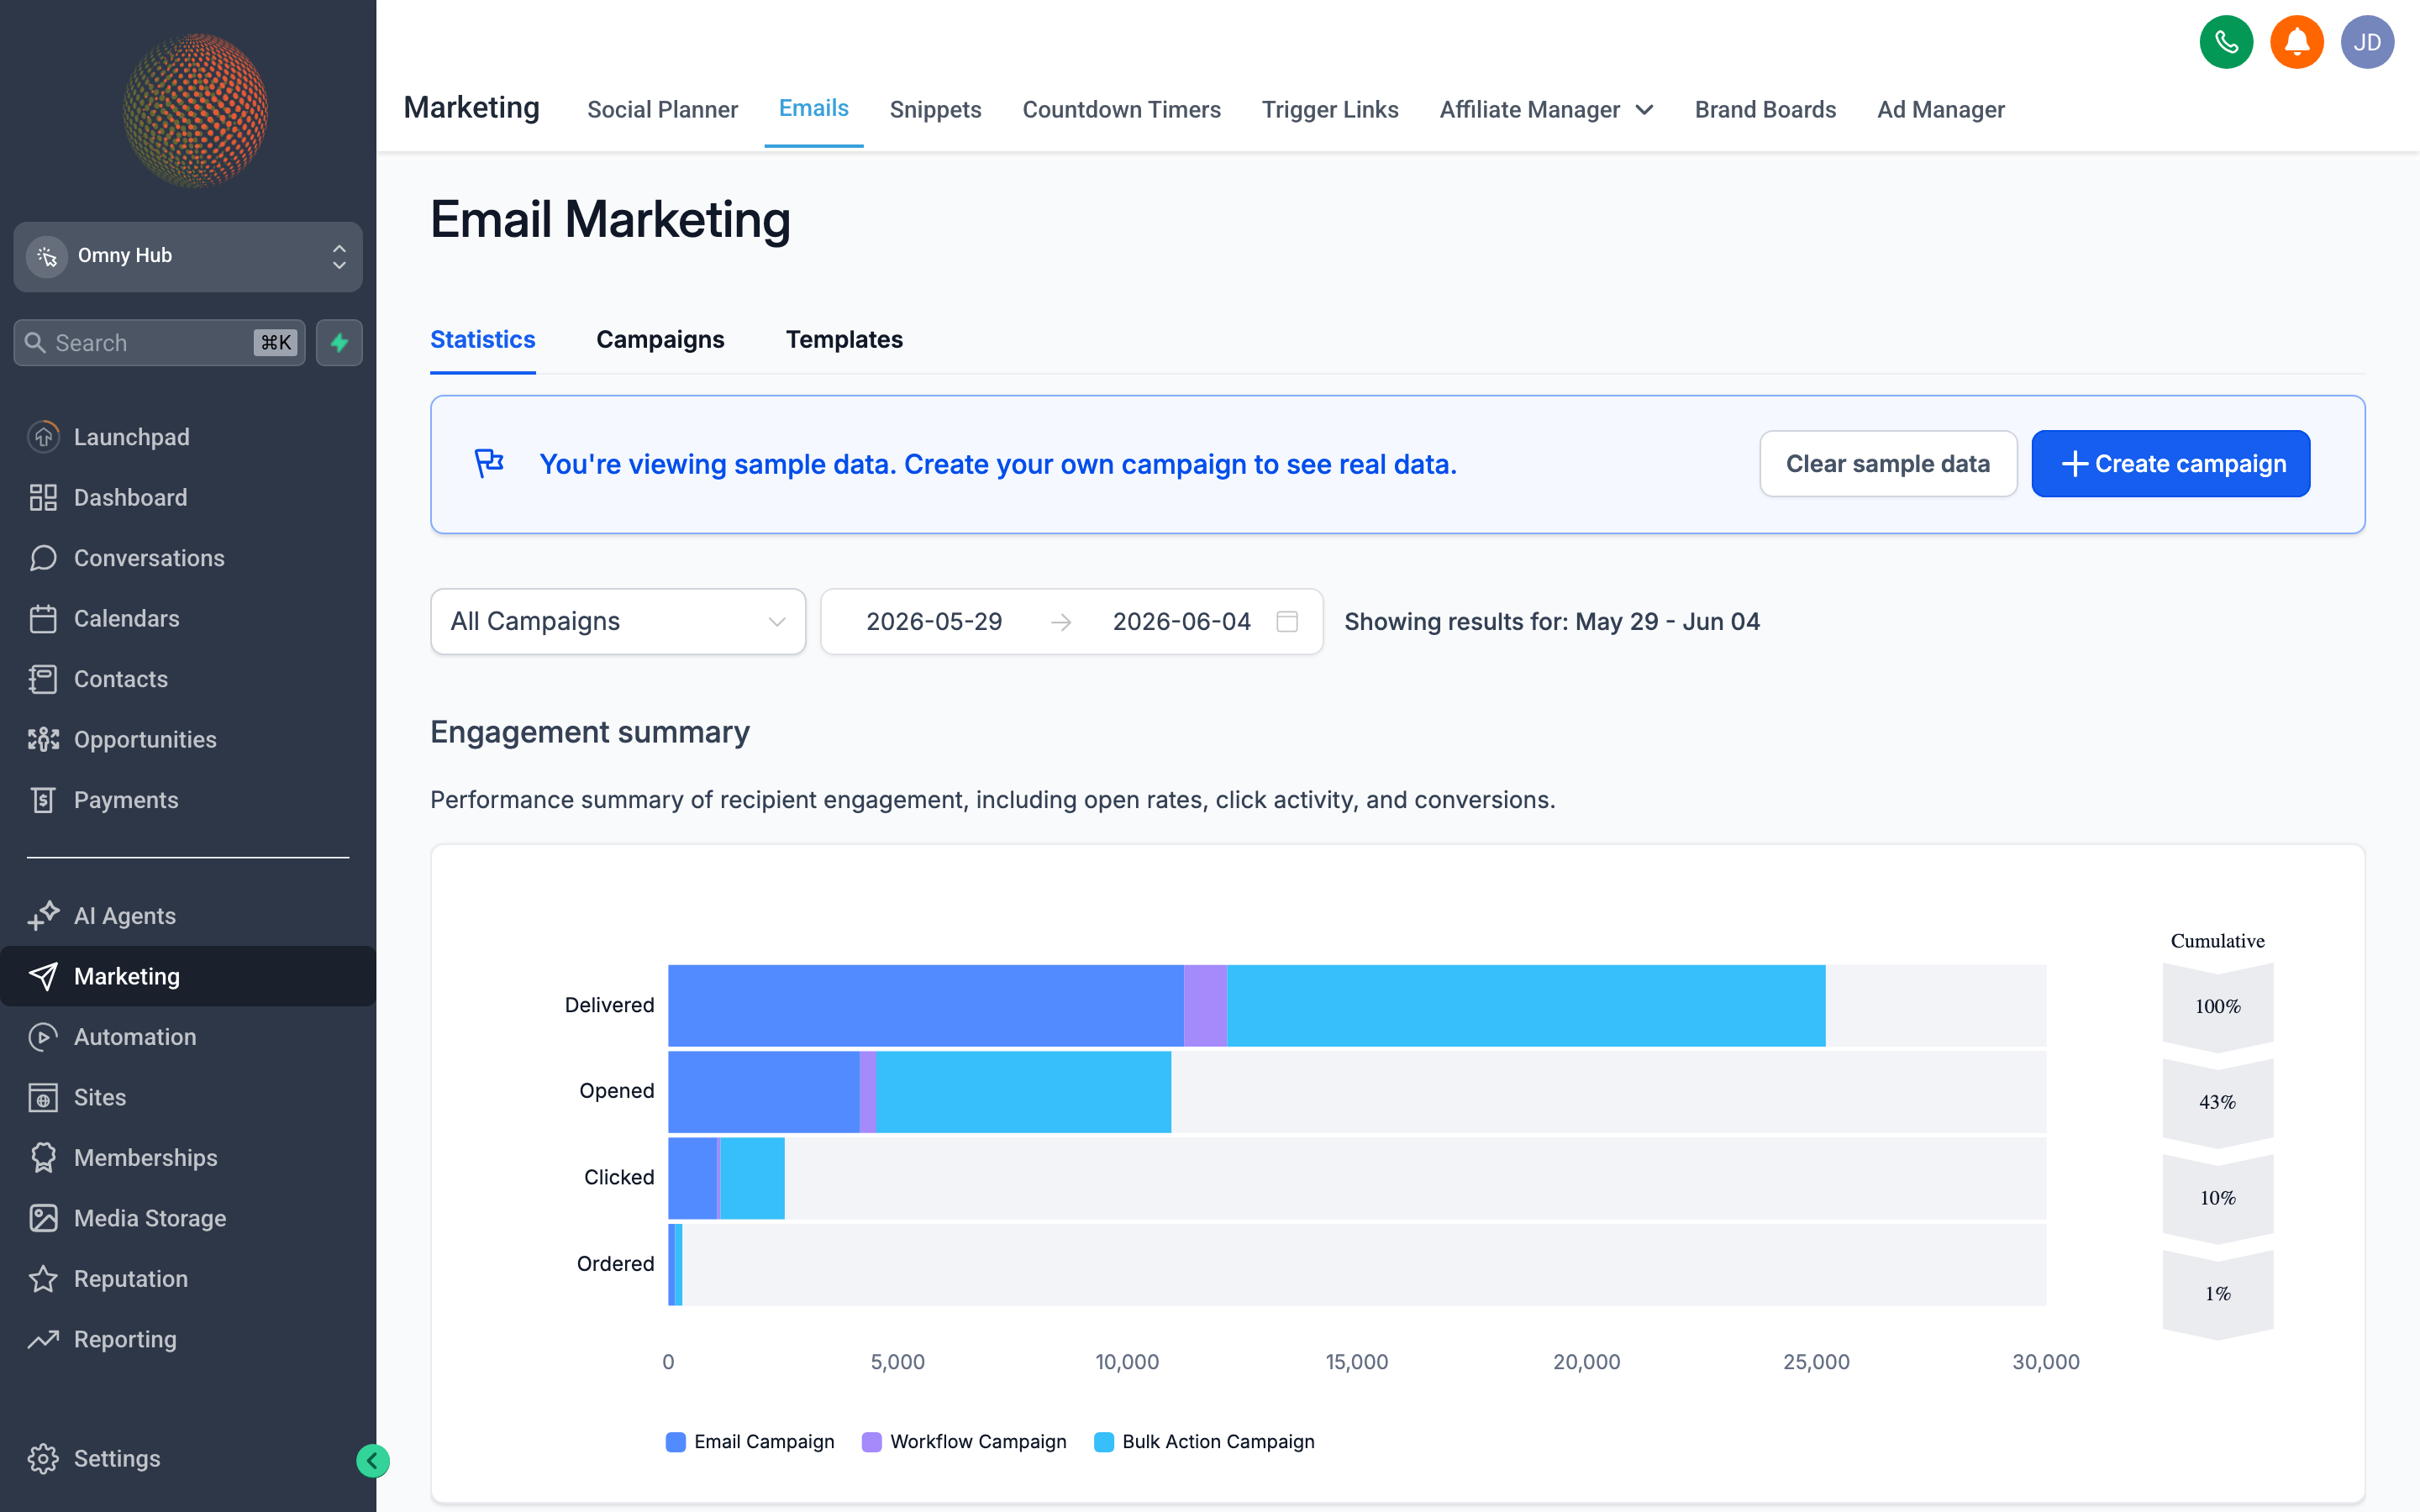
Task: Click the Sites icon in sidebar
Action: [43, 1097]
